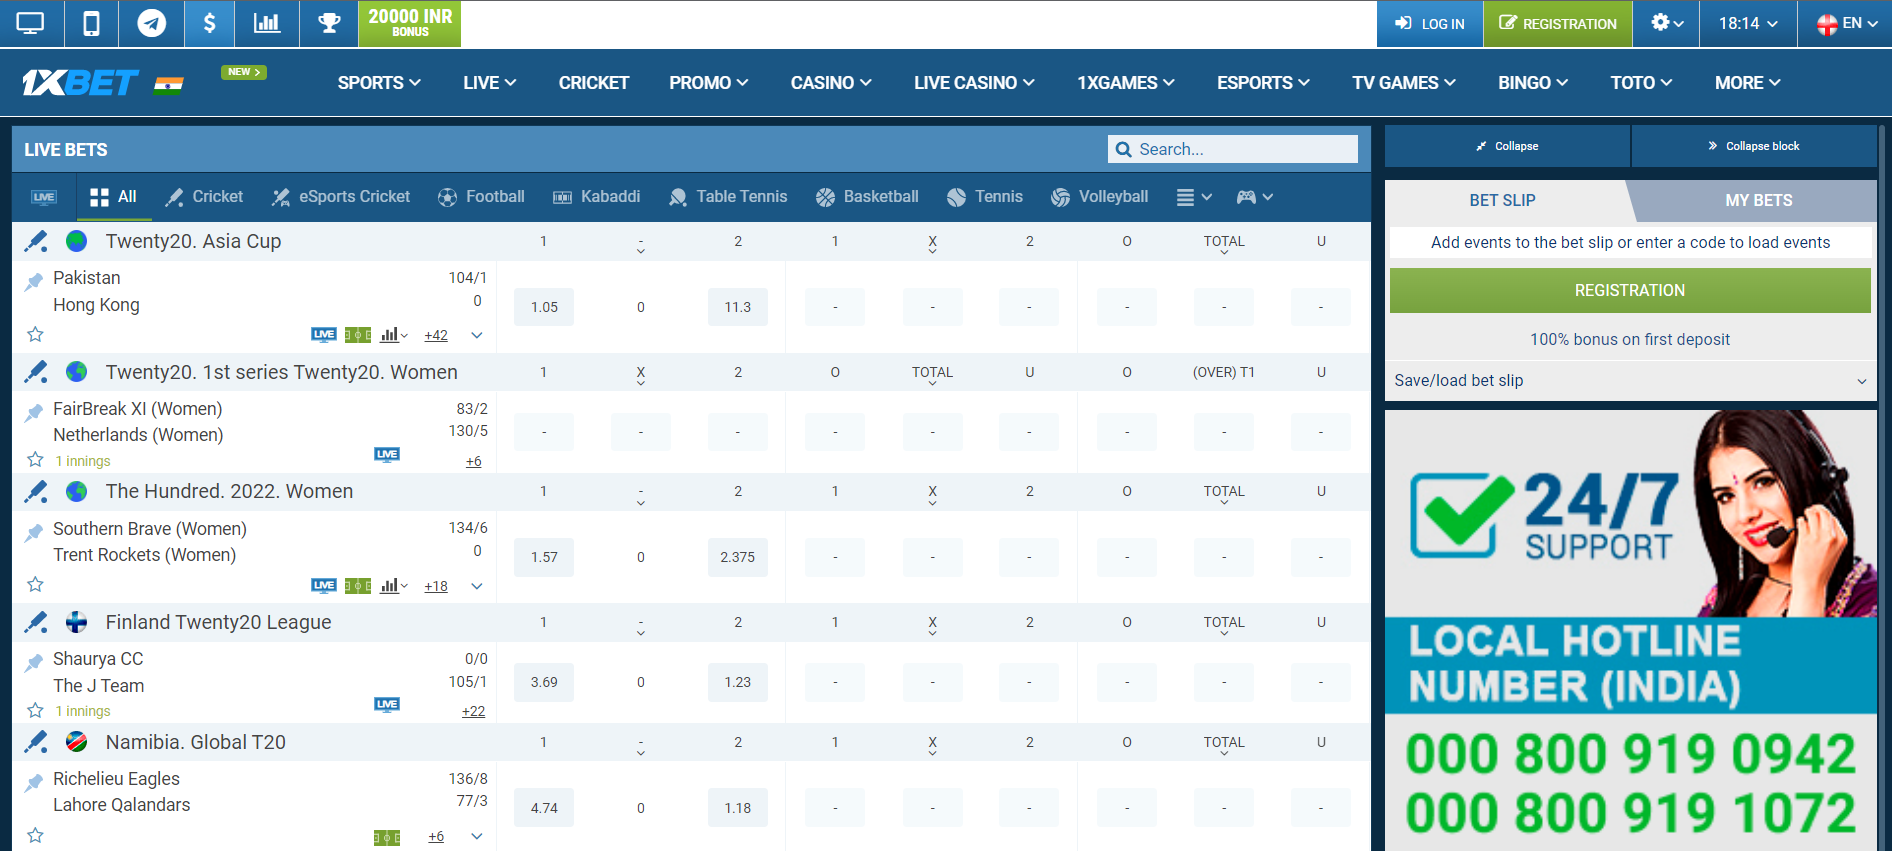Open the Twenty20. Asia Cup league link
The image size is (1892, 851).
193,241
